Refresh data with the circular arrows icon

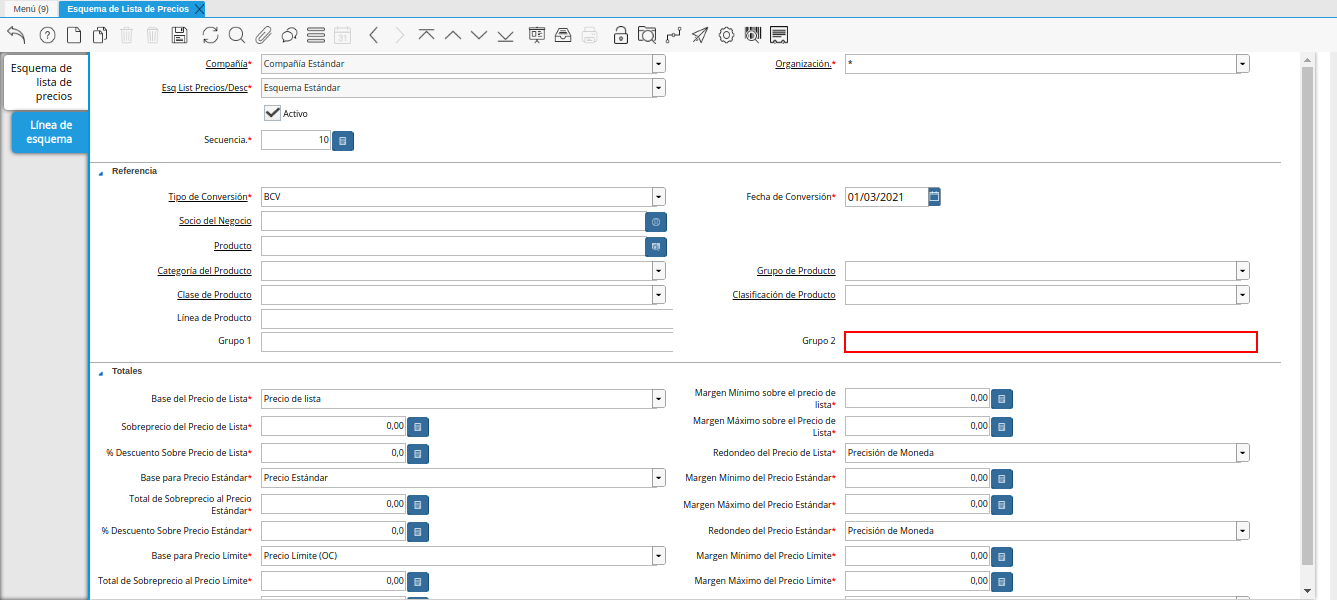pos(210,35)
